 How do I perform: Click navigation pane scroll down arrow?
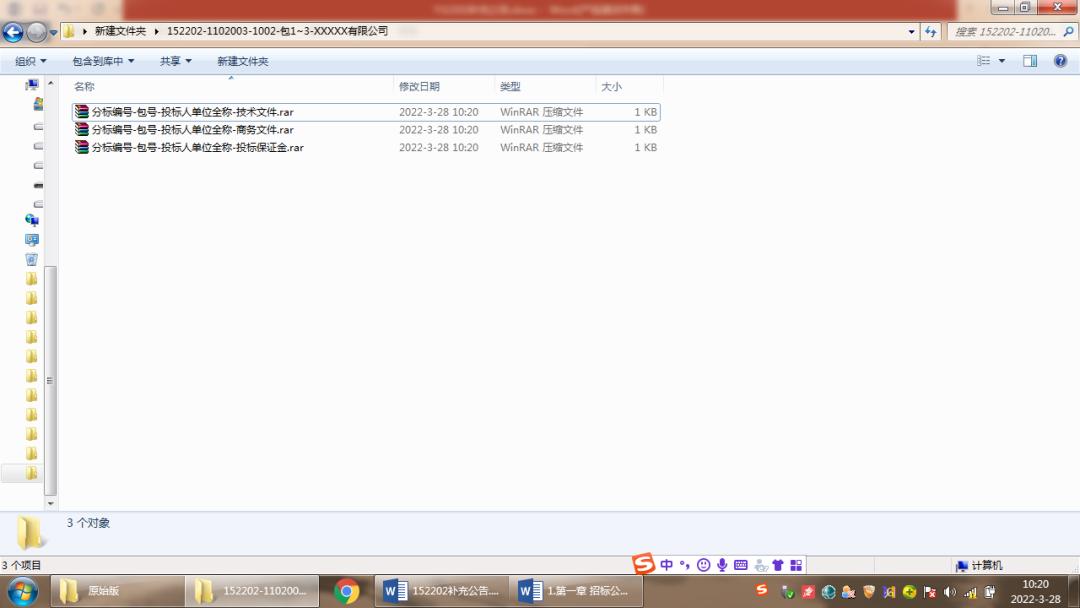(50, 503)
